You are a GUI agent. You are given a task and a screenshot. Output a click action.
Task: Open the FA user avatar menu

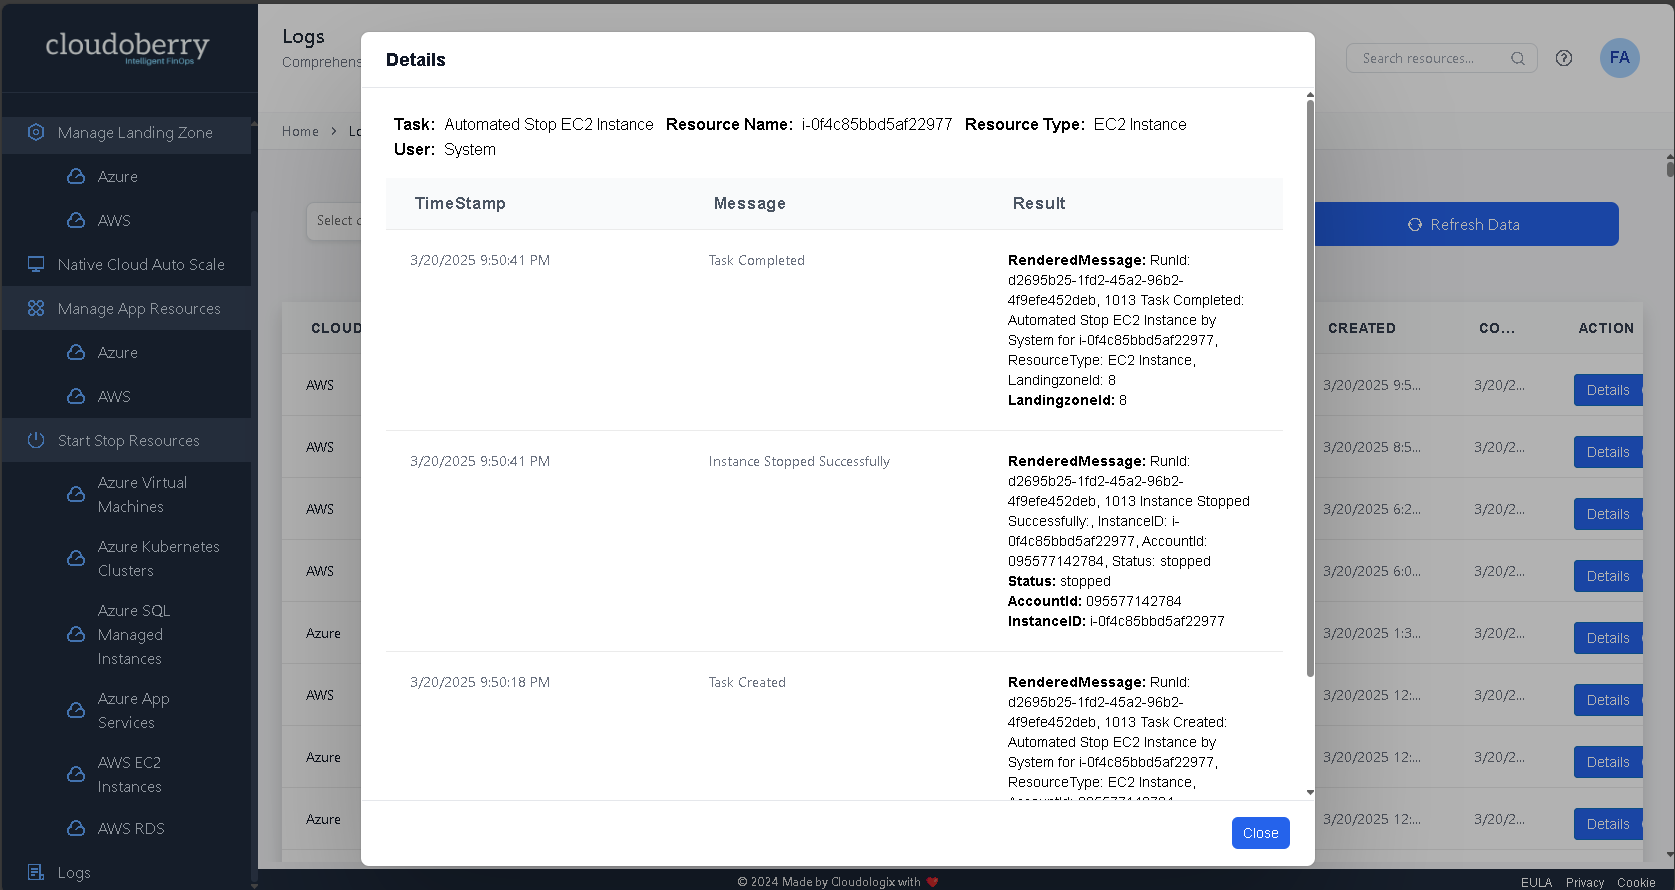(1620, 58)
